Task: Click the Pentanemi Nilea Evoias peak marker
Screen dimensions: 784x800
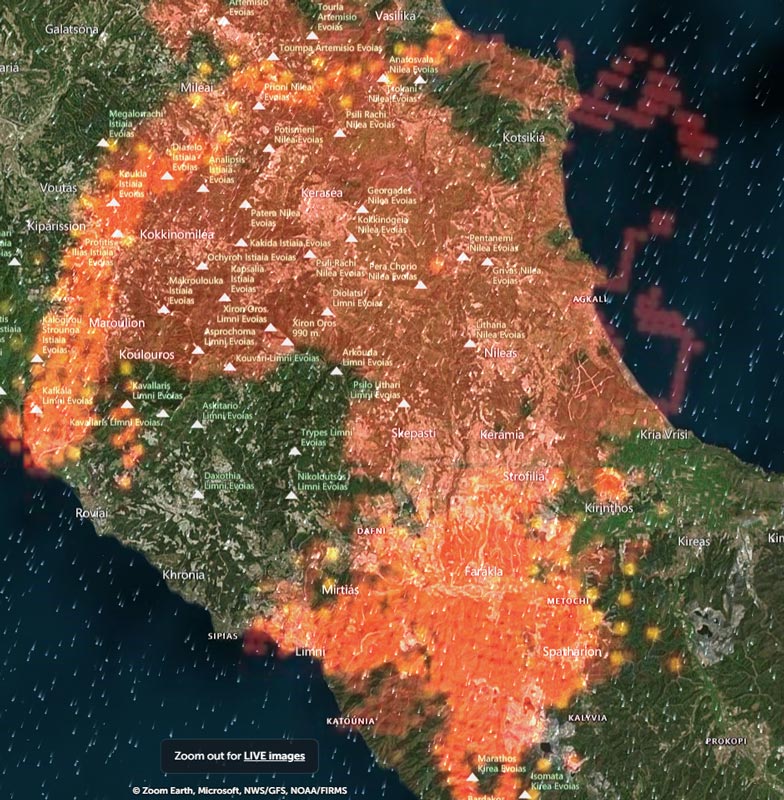Action: tap(463, 257)
